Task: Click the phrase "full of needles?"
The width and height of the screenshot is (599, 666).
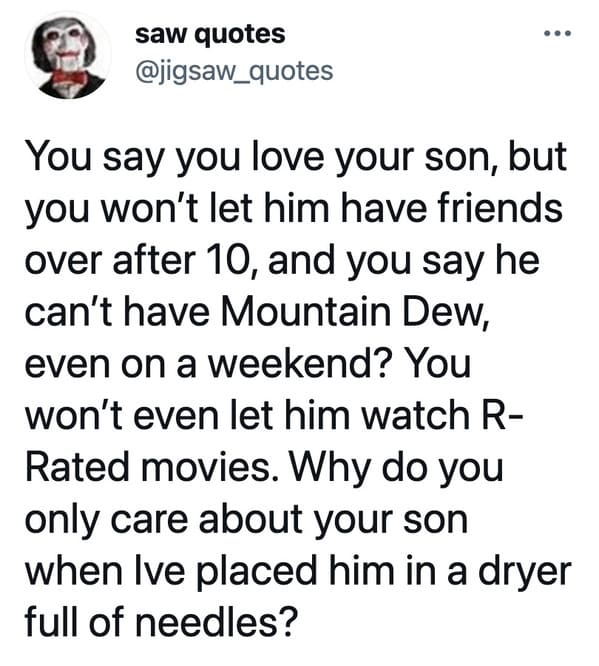Action: (x=159, y=623)
